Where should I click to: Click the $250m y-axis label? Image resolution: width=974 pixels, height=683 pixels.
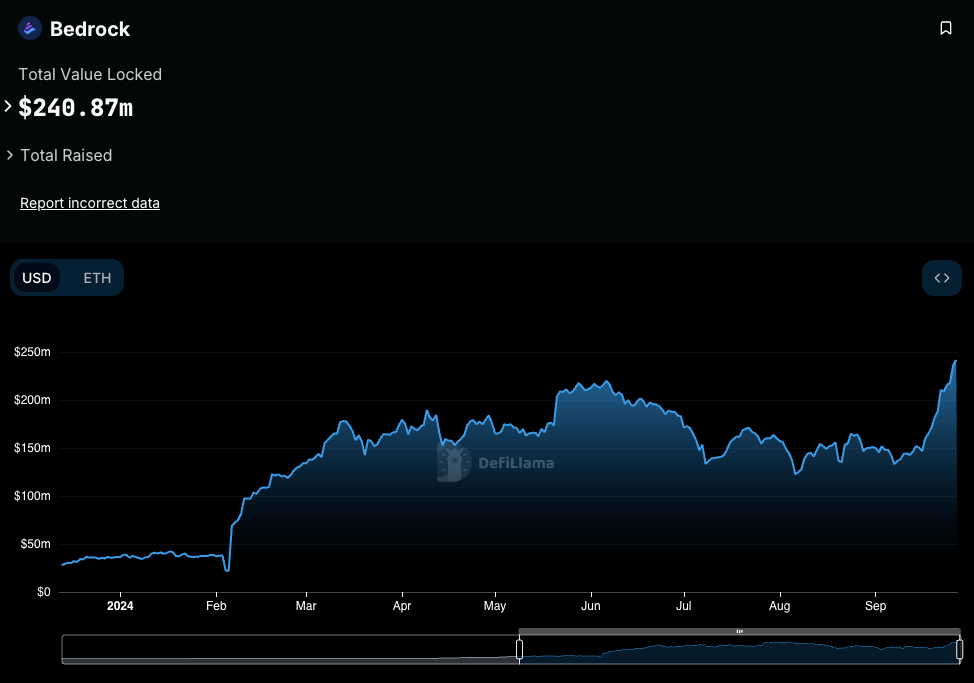(32, 352)
